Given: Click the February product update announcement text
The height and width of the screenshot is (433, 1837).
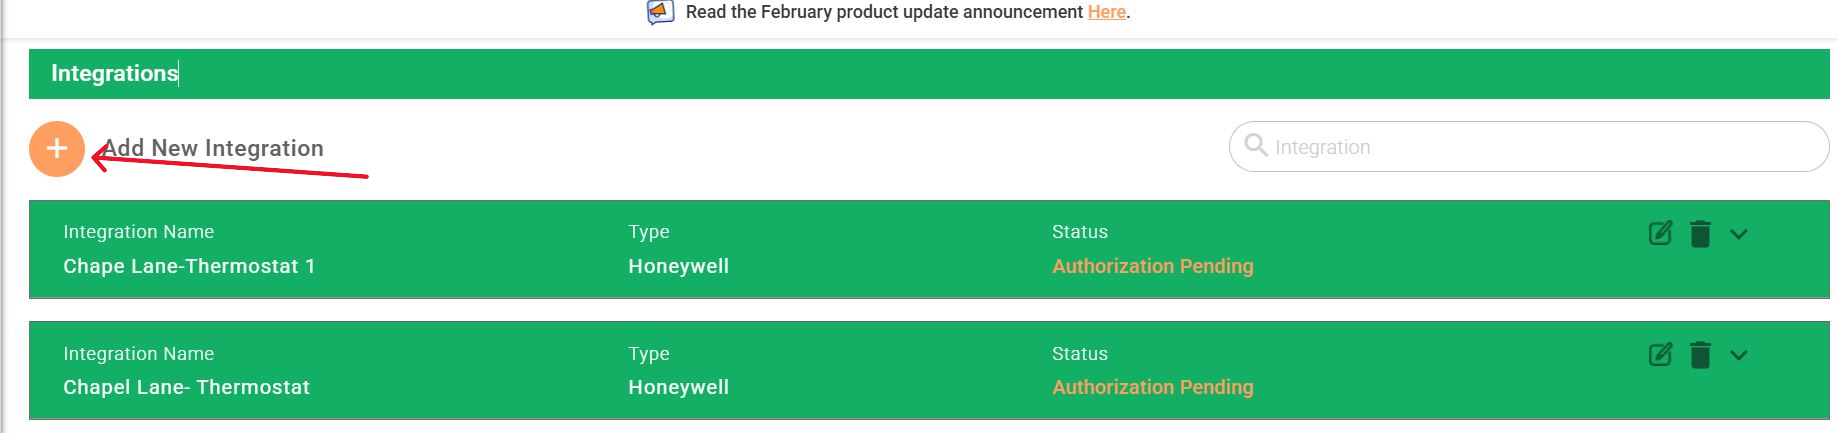Looking at the screenshot, I should [884, 12].
